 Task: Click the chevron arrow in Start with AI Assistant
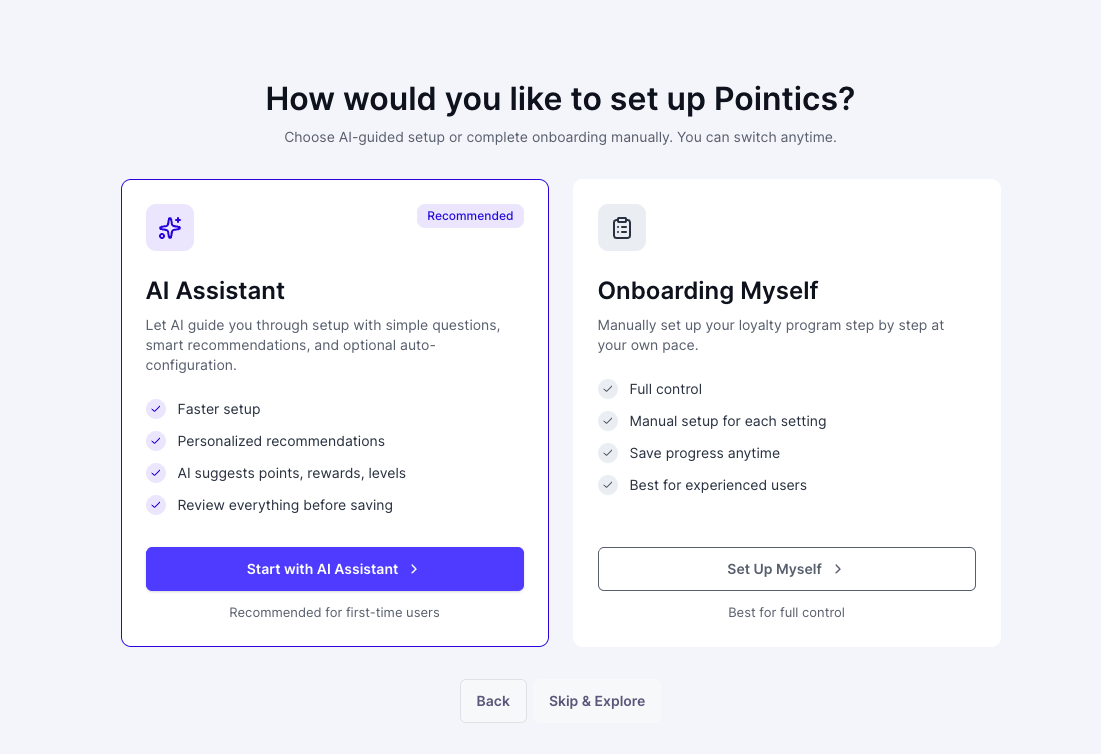tap(414, 569)
